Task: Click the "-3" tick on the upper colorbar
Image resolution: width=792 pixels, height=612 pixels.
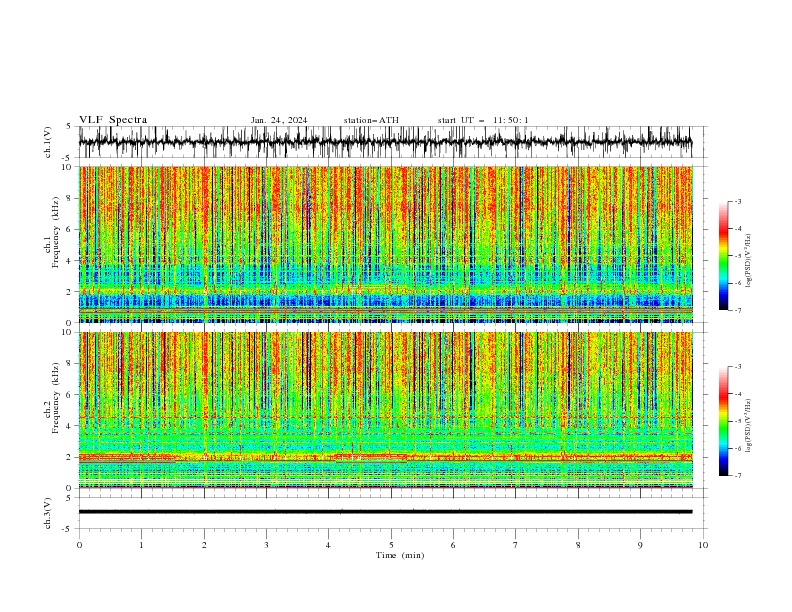Action: coord(738,201)
